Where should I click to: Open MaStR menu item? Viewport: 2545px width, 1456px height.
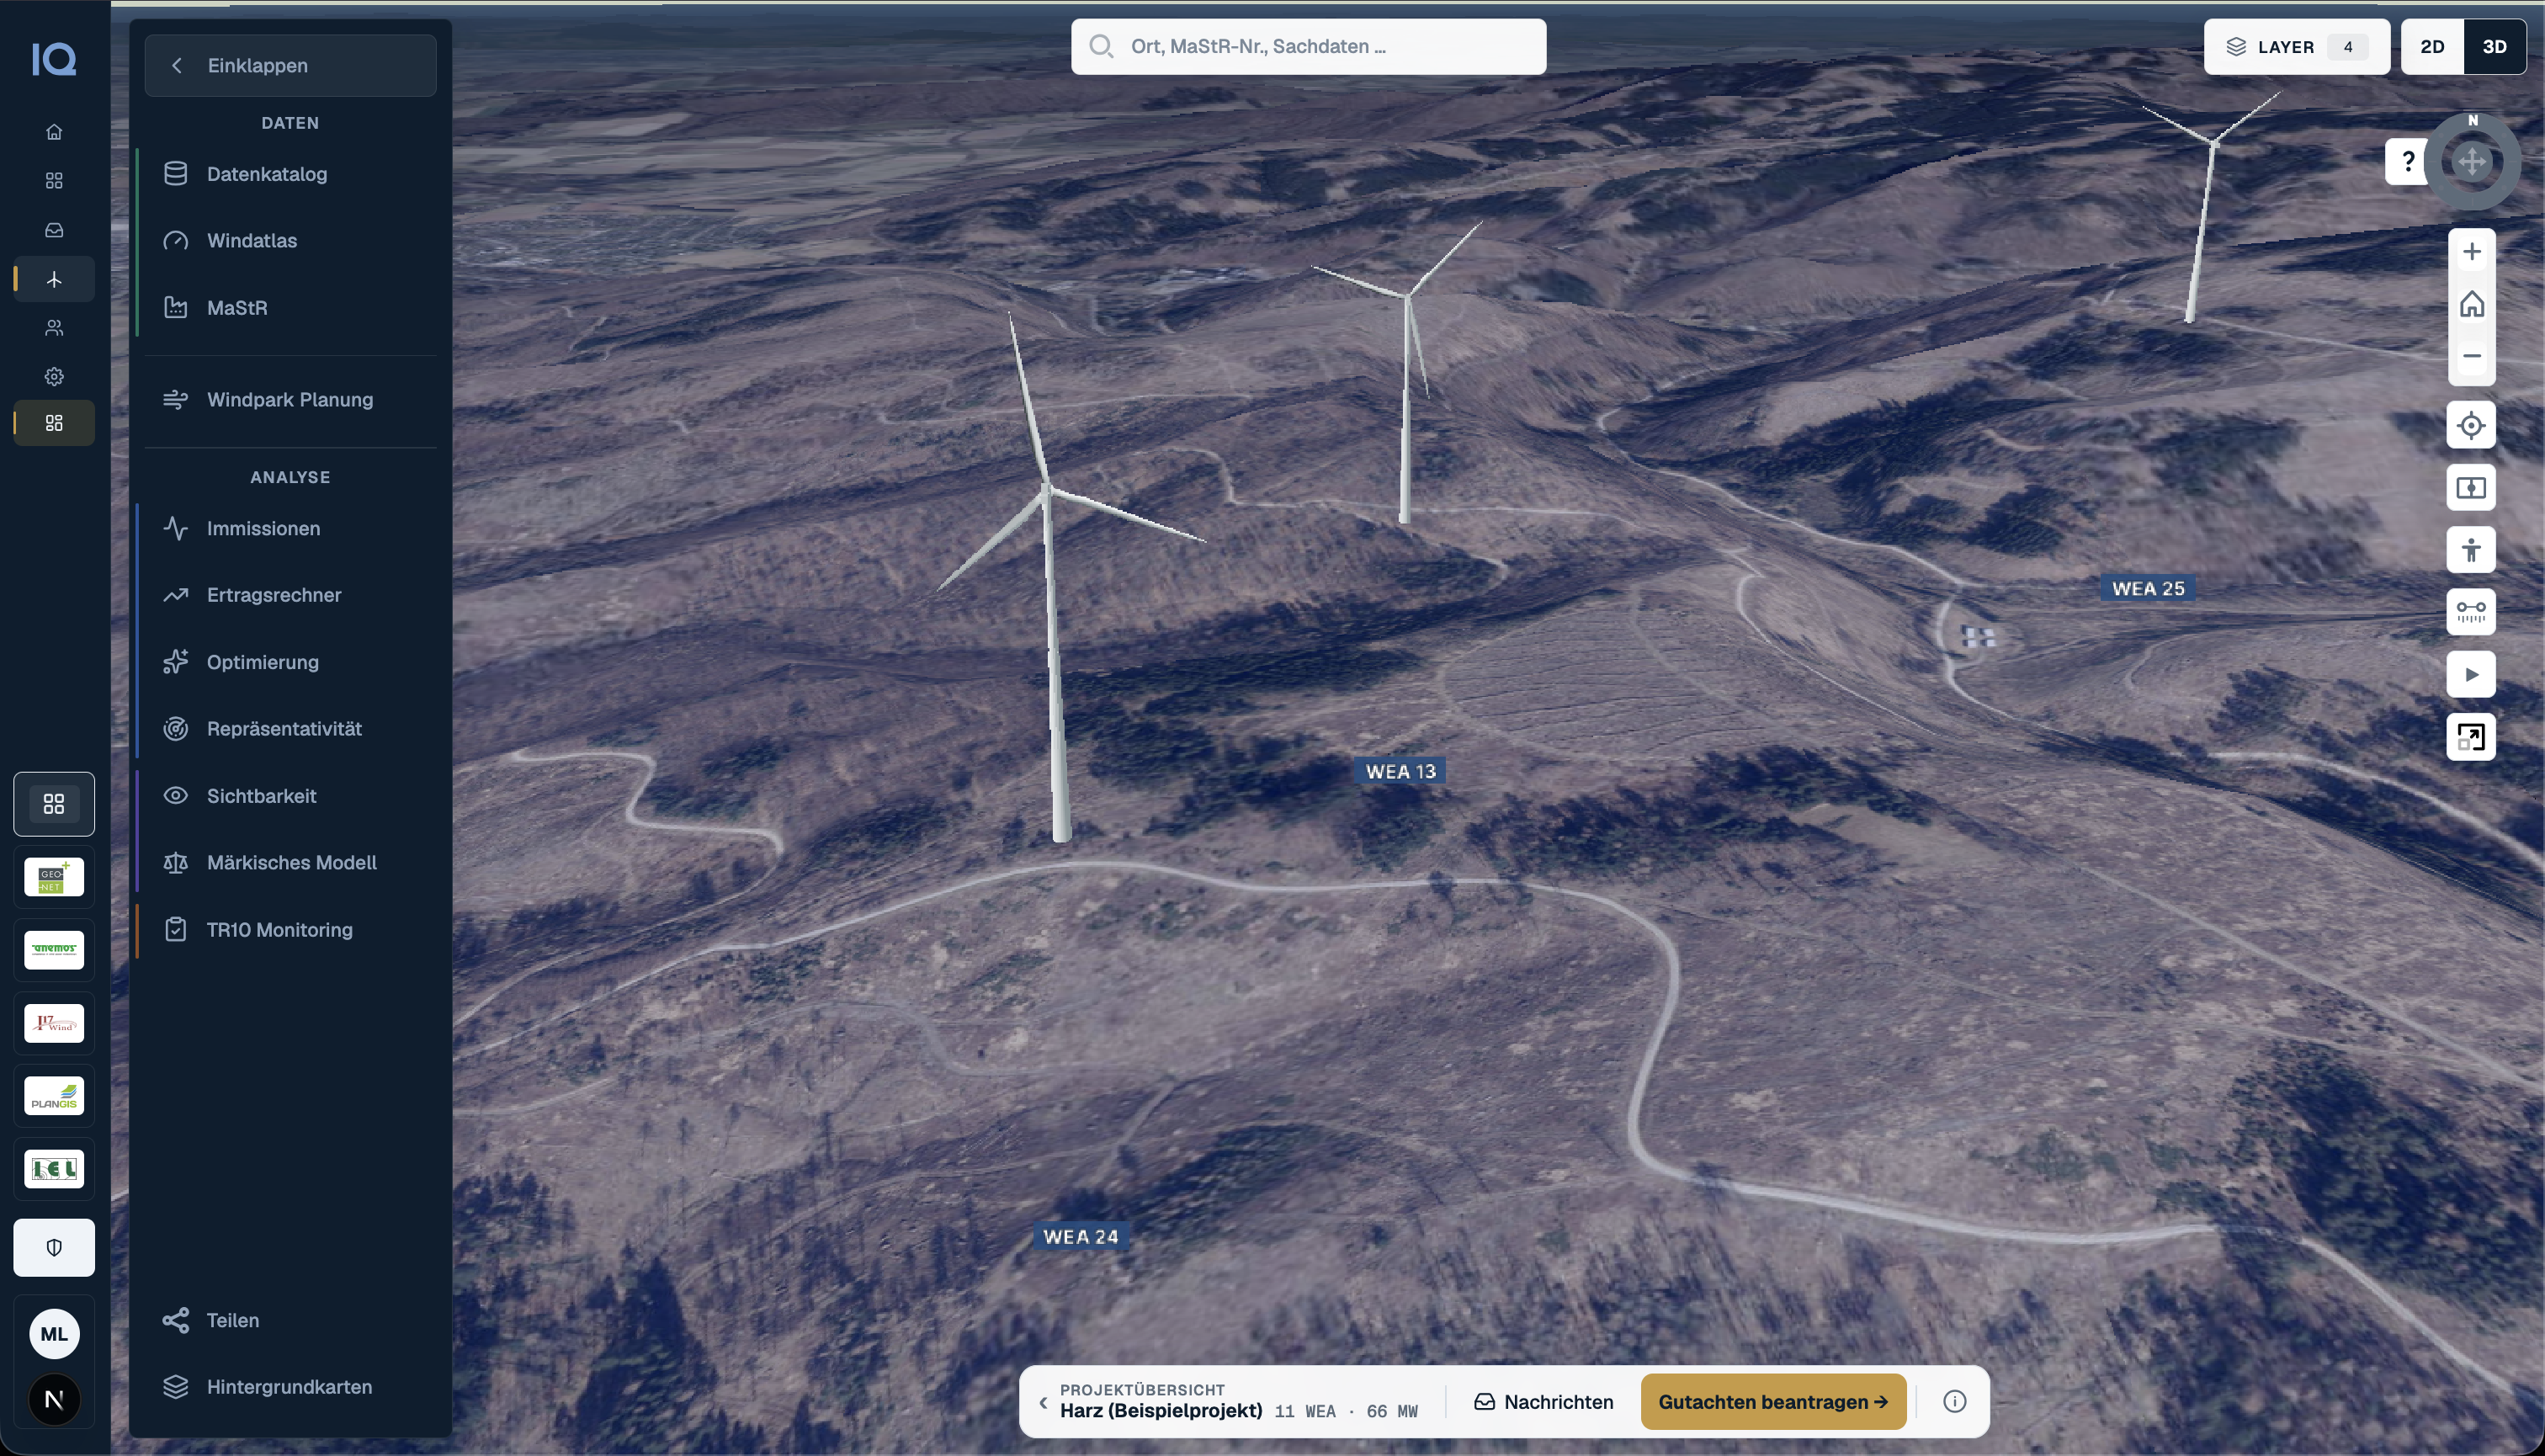click(x=290, y=308)
